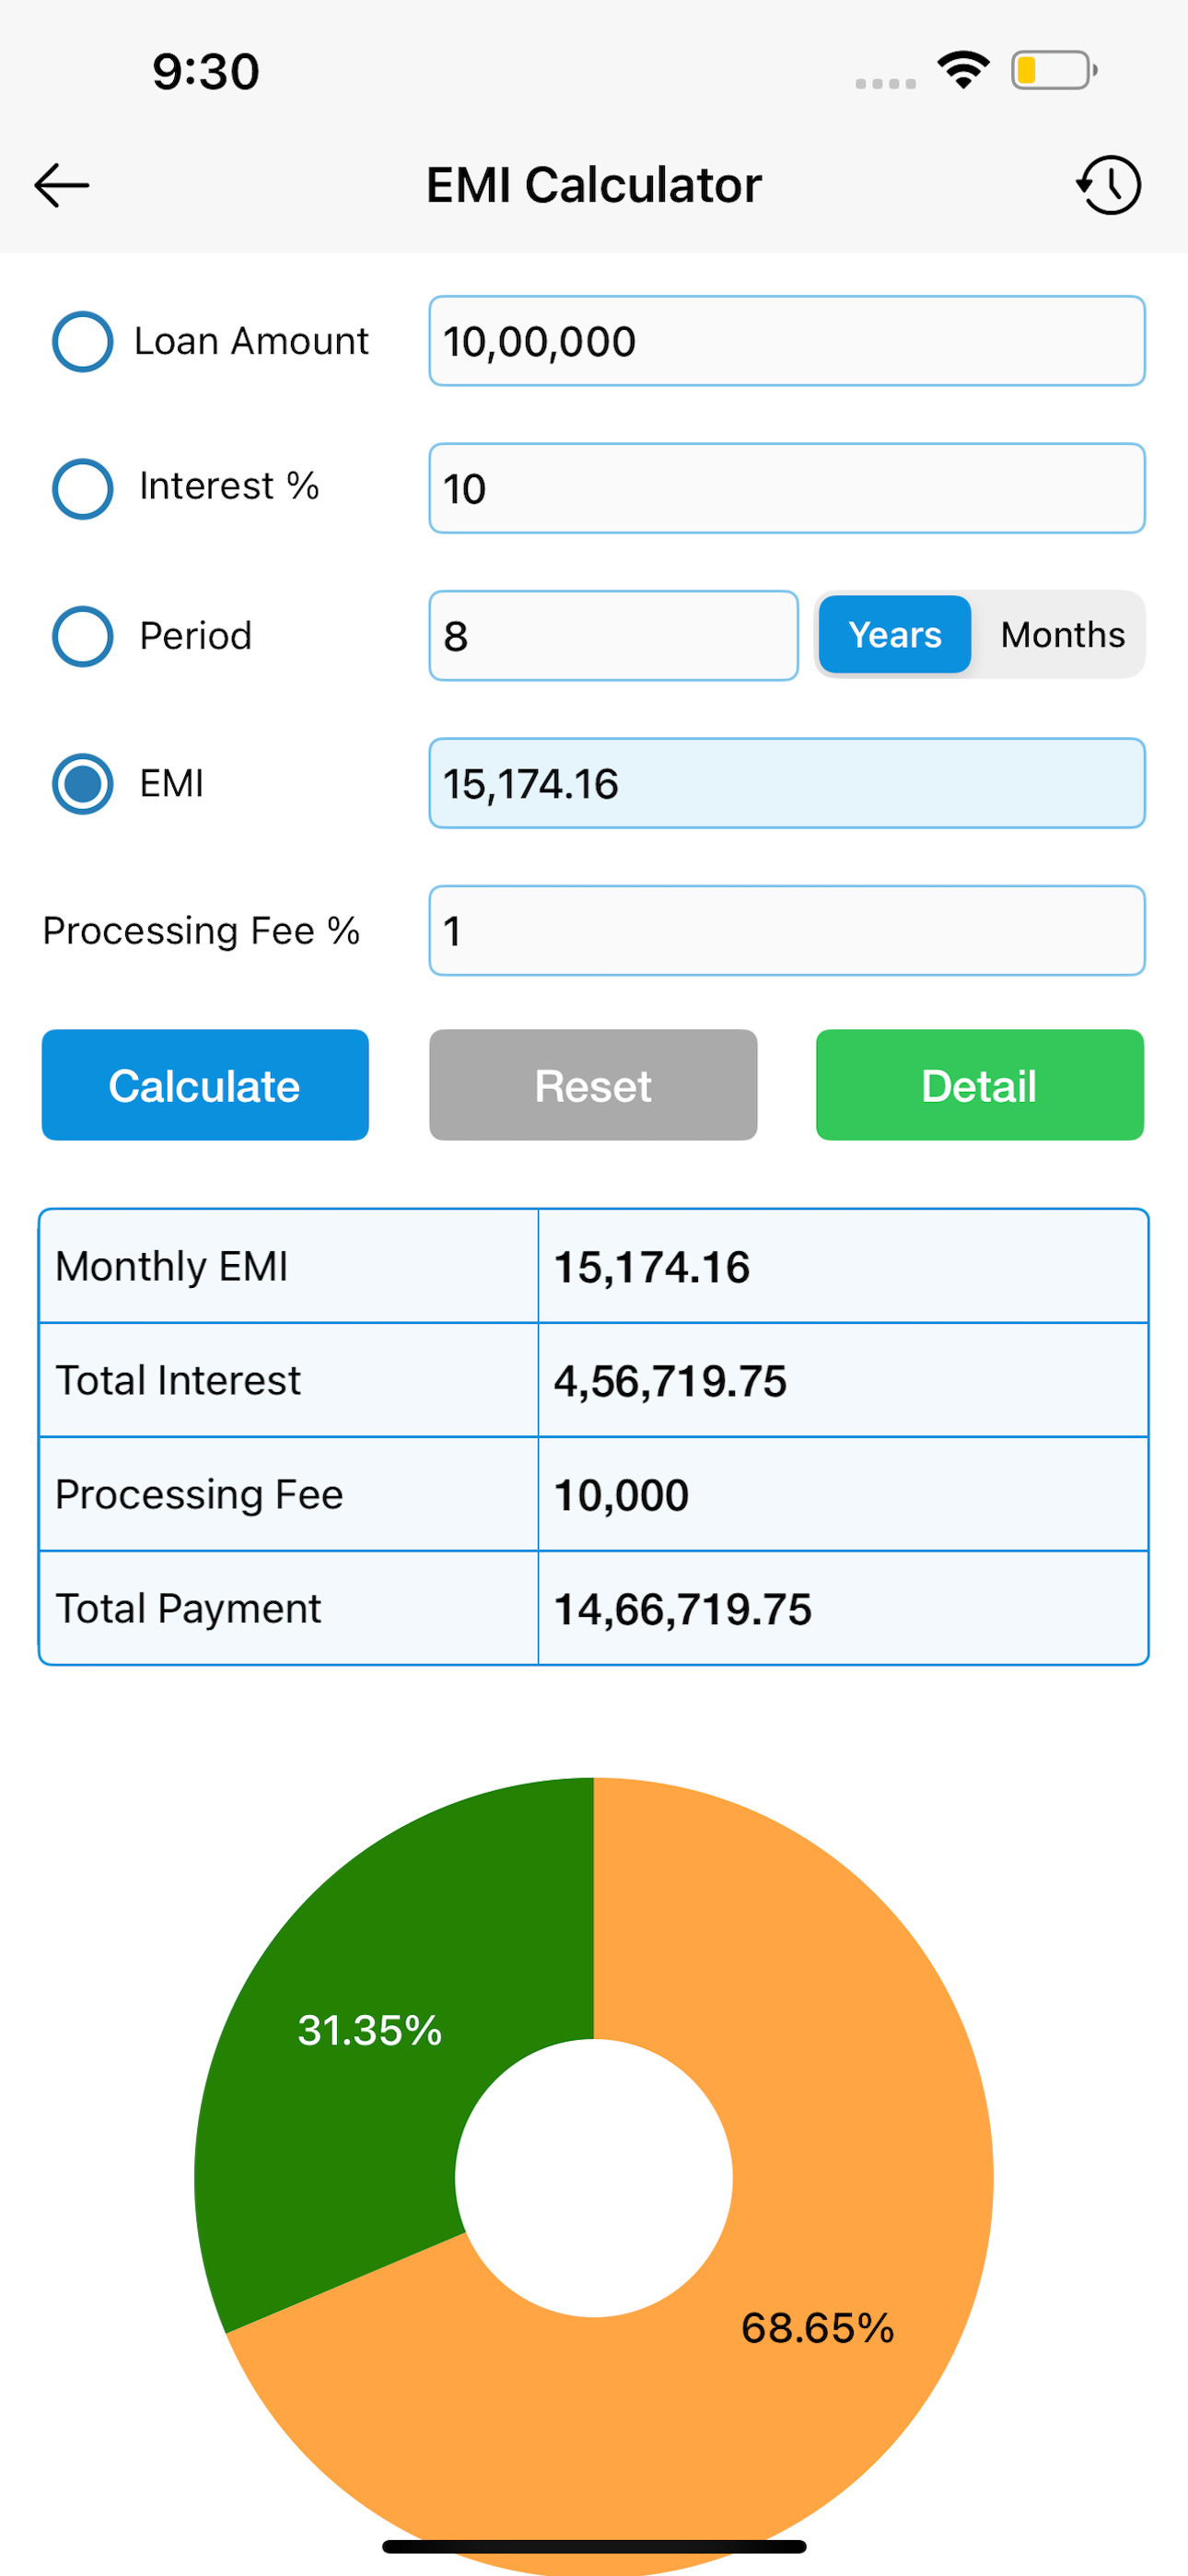Screen dimensions: 1188x2576
Task: Select the Interest % radio button
Action: pyautogui.click(x=82, y=488)
